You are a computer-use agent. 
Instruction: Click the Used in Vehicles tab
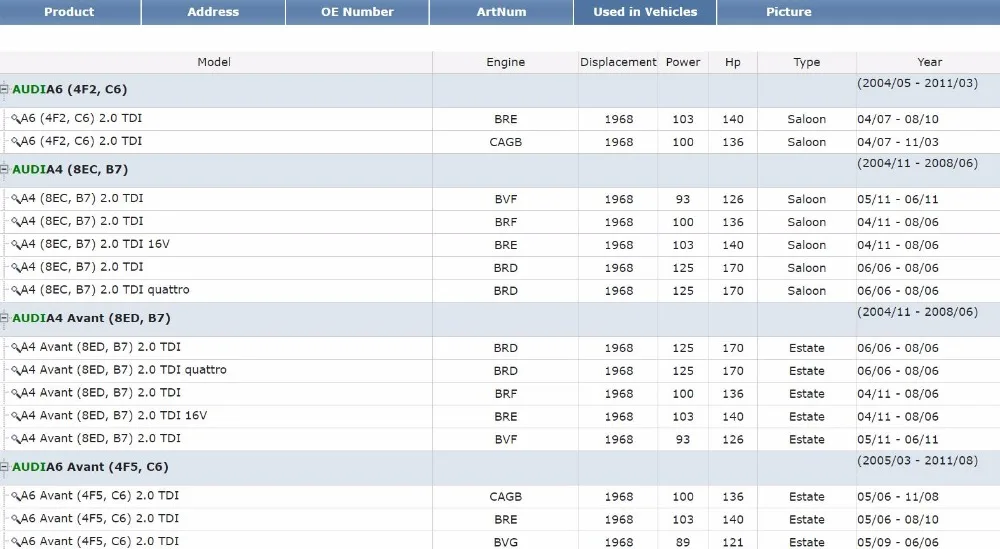[x=645, y=12]
